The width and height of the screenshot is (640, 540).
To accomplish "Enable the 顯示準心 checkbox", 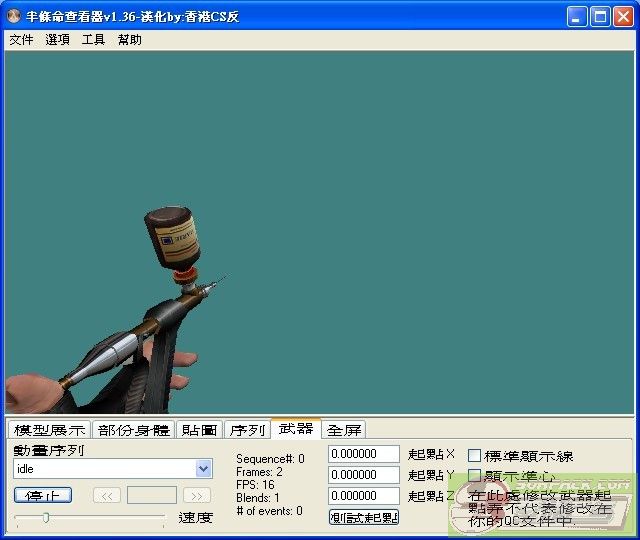I will tap(474, 476).
